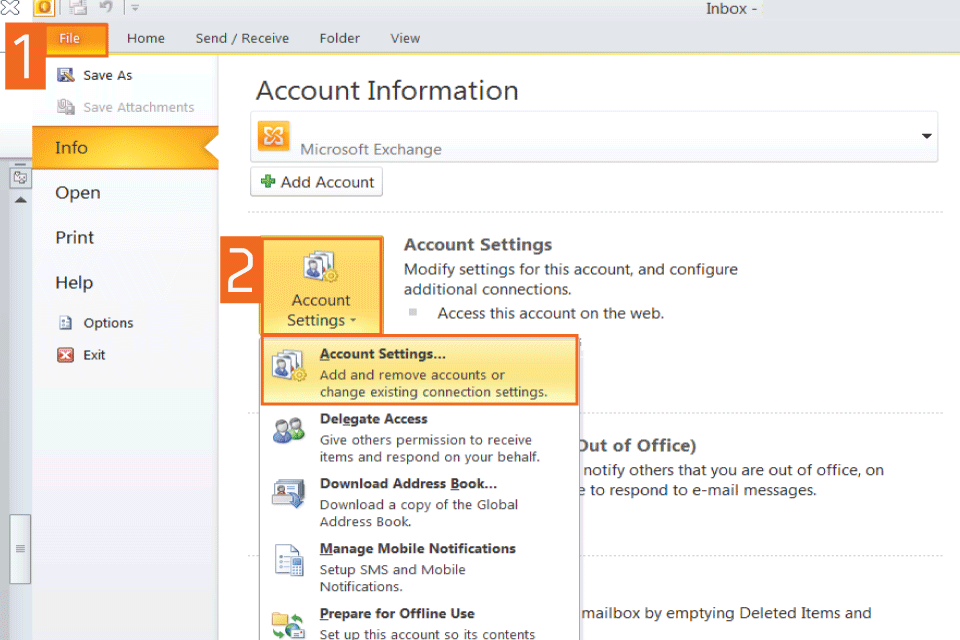Select Account Settings... from the dropdown menu
The width and height of the screenshot is (960, 640).
(x=419, y=370)
